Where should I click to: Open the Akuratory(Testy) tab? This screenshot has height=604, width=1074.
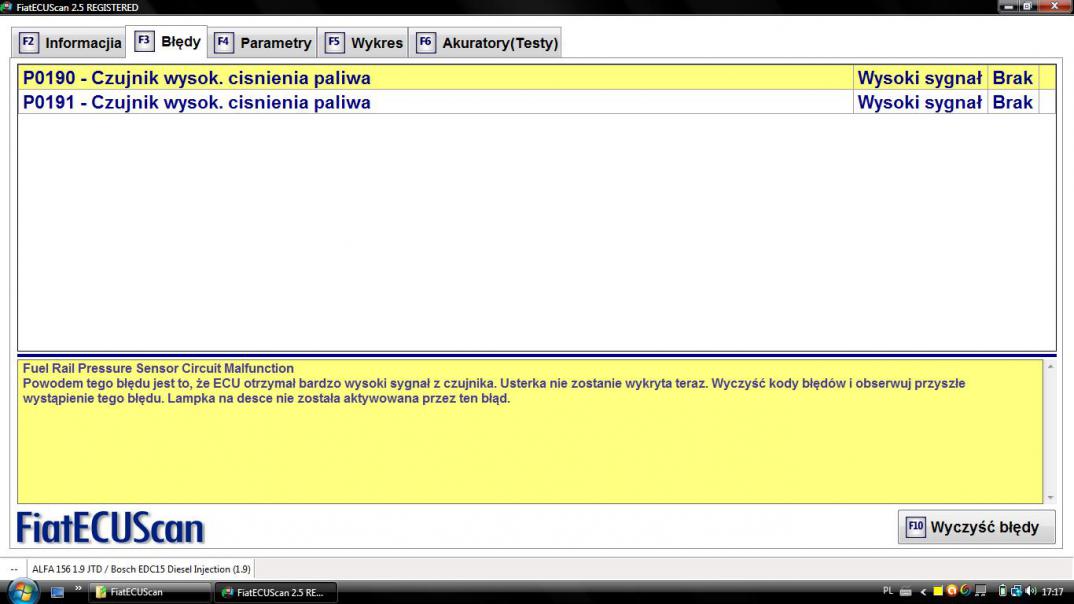(486, 42)
